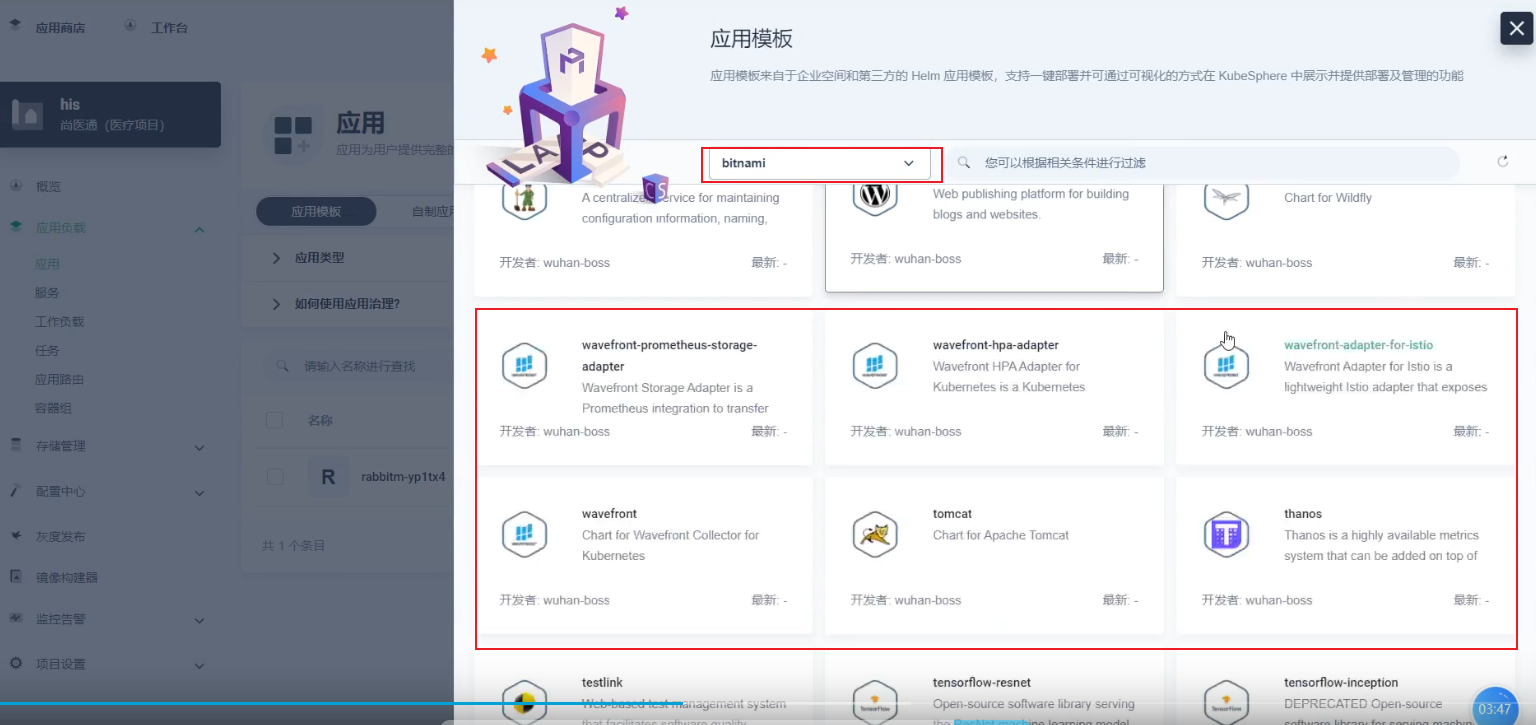This screenshot has width=1536, height=725.
Task: Open the tensorflow-resnet template title
Action: pyautogui.click(x=981, y=683)
